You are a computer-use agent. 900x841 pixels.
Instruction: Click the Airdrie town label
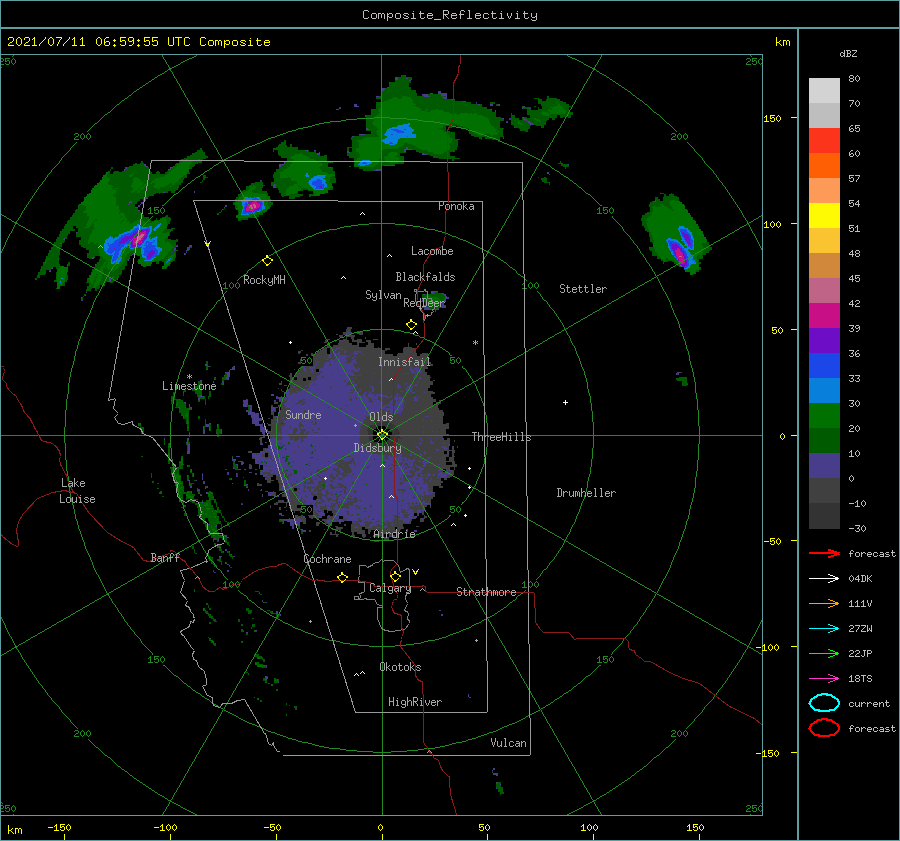394,534
